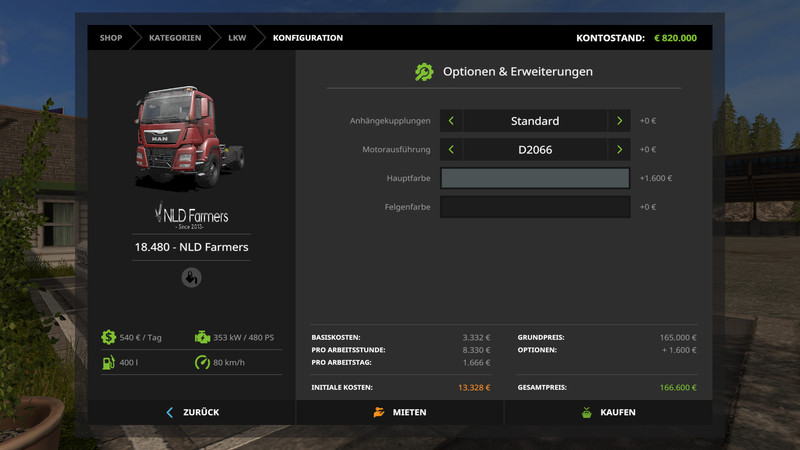Go to SHOP in breadcrumb
The width and height of the screenshot is (800, 450).
point(110,38)
